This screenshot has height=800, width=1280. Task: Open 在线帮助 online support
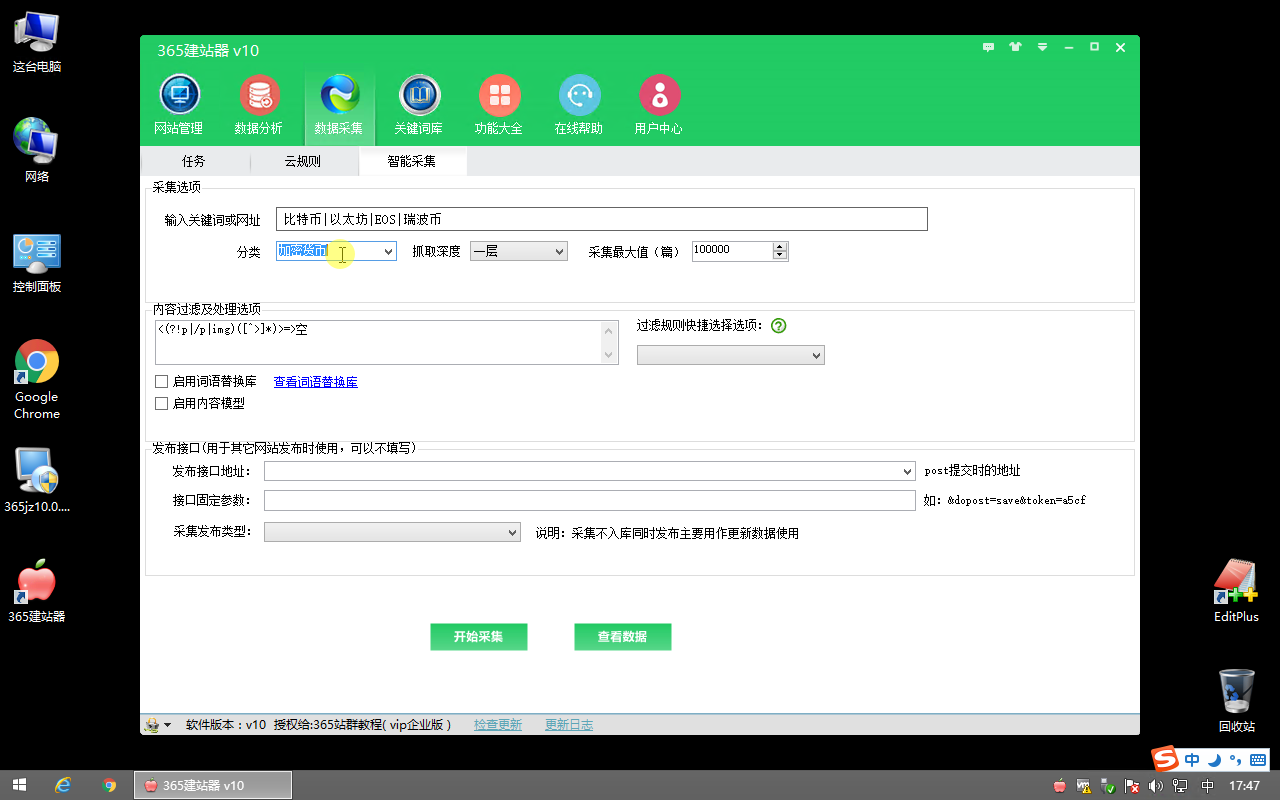[x=579, y=105]
